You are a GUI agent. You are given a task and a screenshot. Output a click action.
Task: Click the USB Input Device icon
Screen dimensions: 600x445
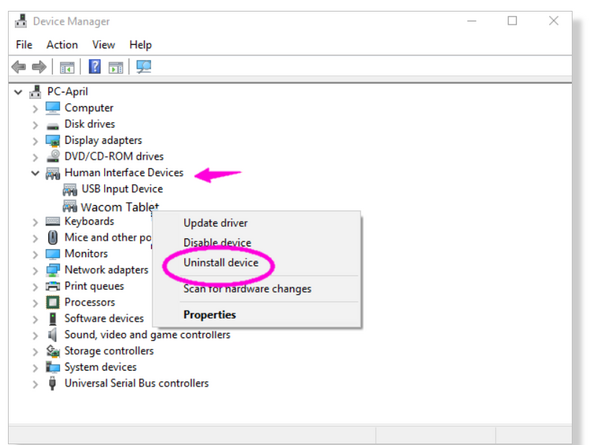coord(70,189)
